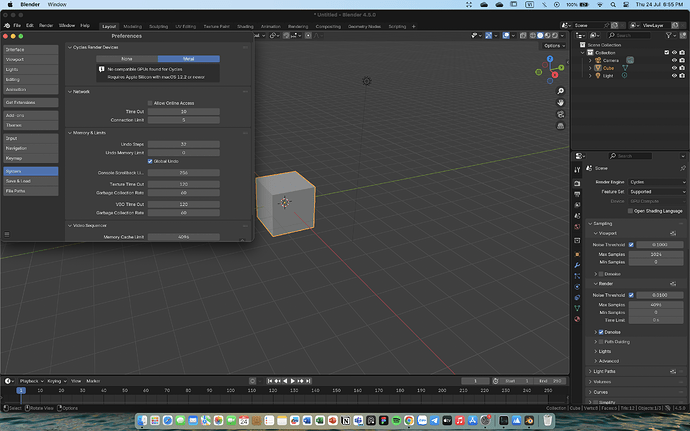Toggle show gizmo icon in viewport header
Image resolution: width=690 pixels, height=431 pixels.
point(488,36)
